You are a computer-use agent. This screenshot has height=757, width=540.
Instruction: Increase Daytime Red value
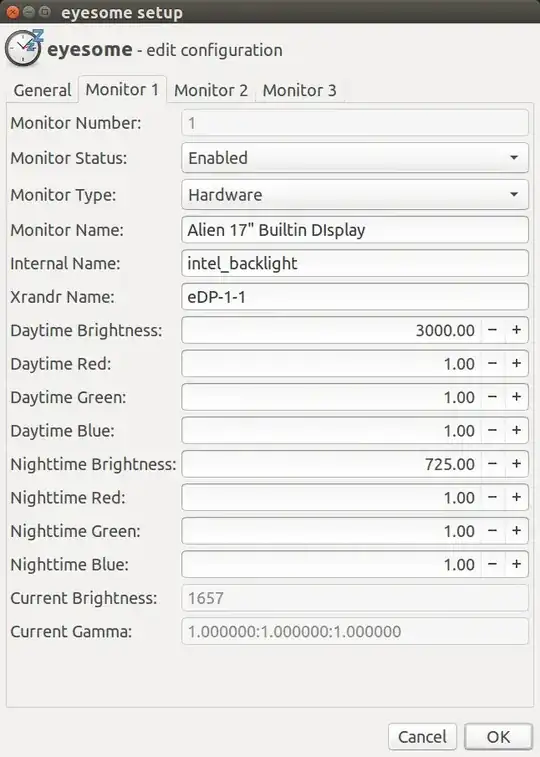click(x=516, y=364)
